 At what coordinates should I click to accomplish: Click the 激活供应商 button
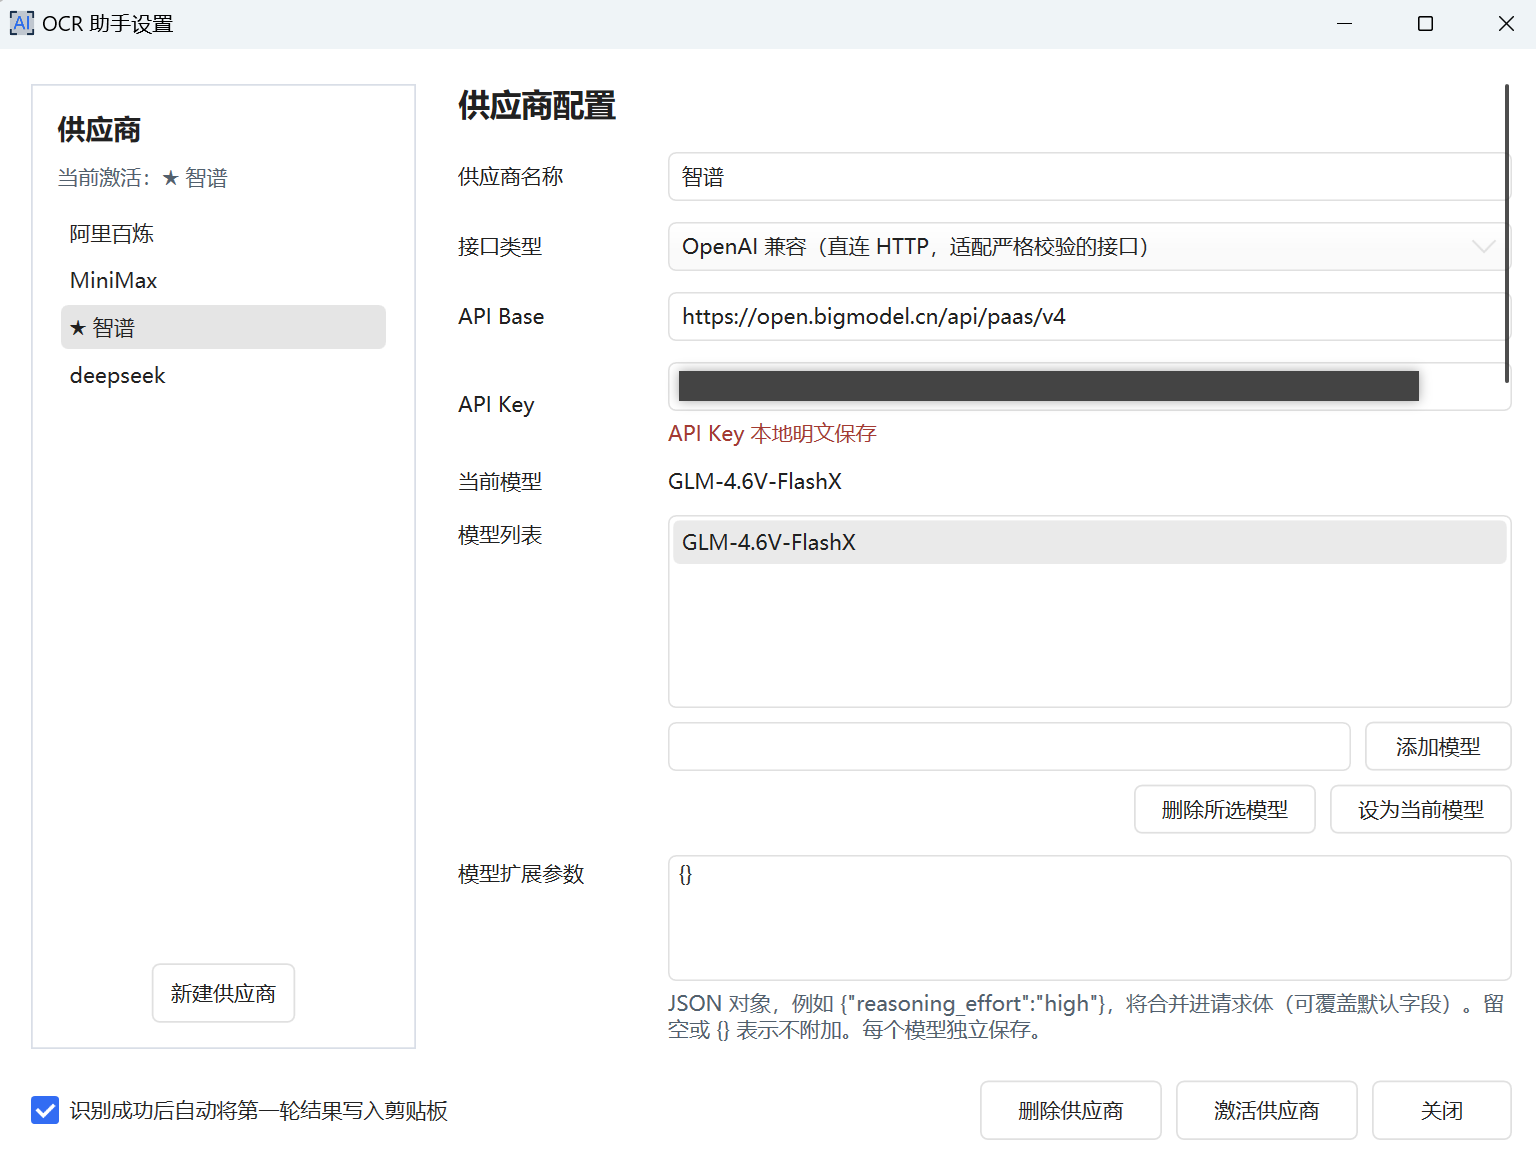pyautogui.click(x=1266, y=1110)
